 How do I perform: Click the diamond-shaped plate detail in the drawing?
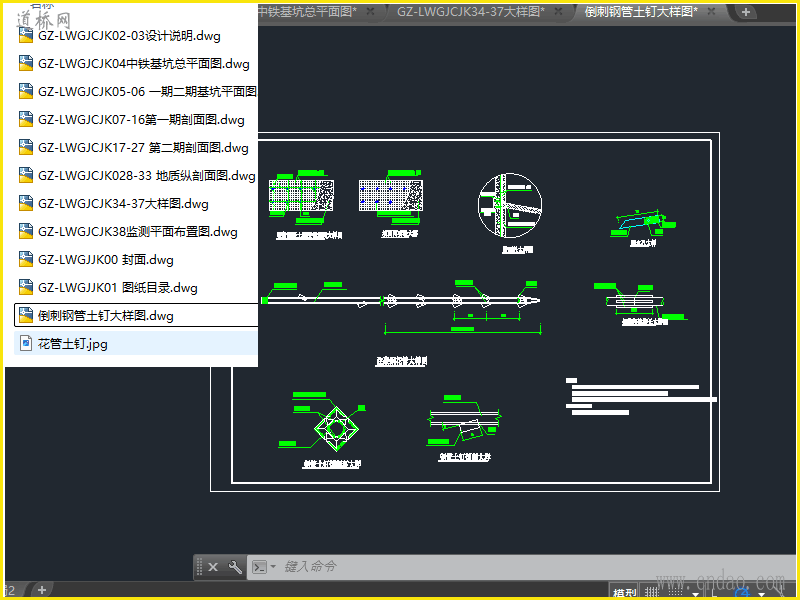click(336, 429)
